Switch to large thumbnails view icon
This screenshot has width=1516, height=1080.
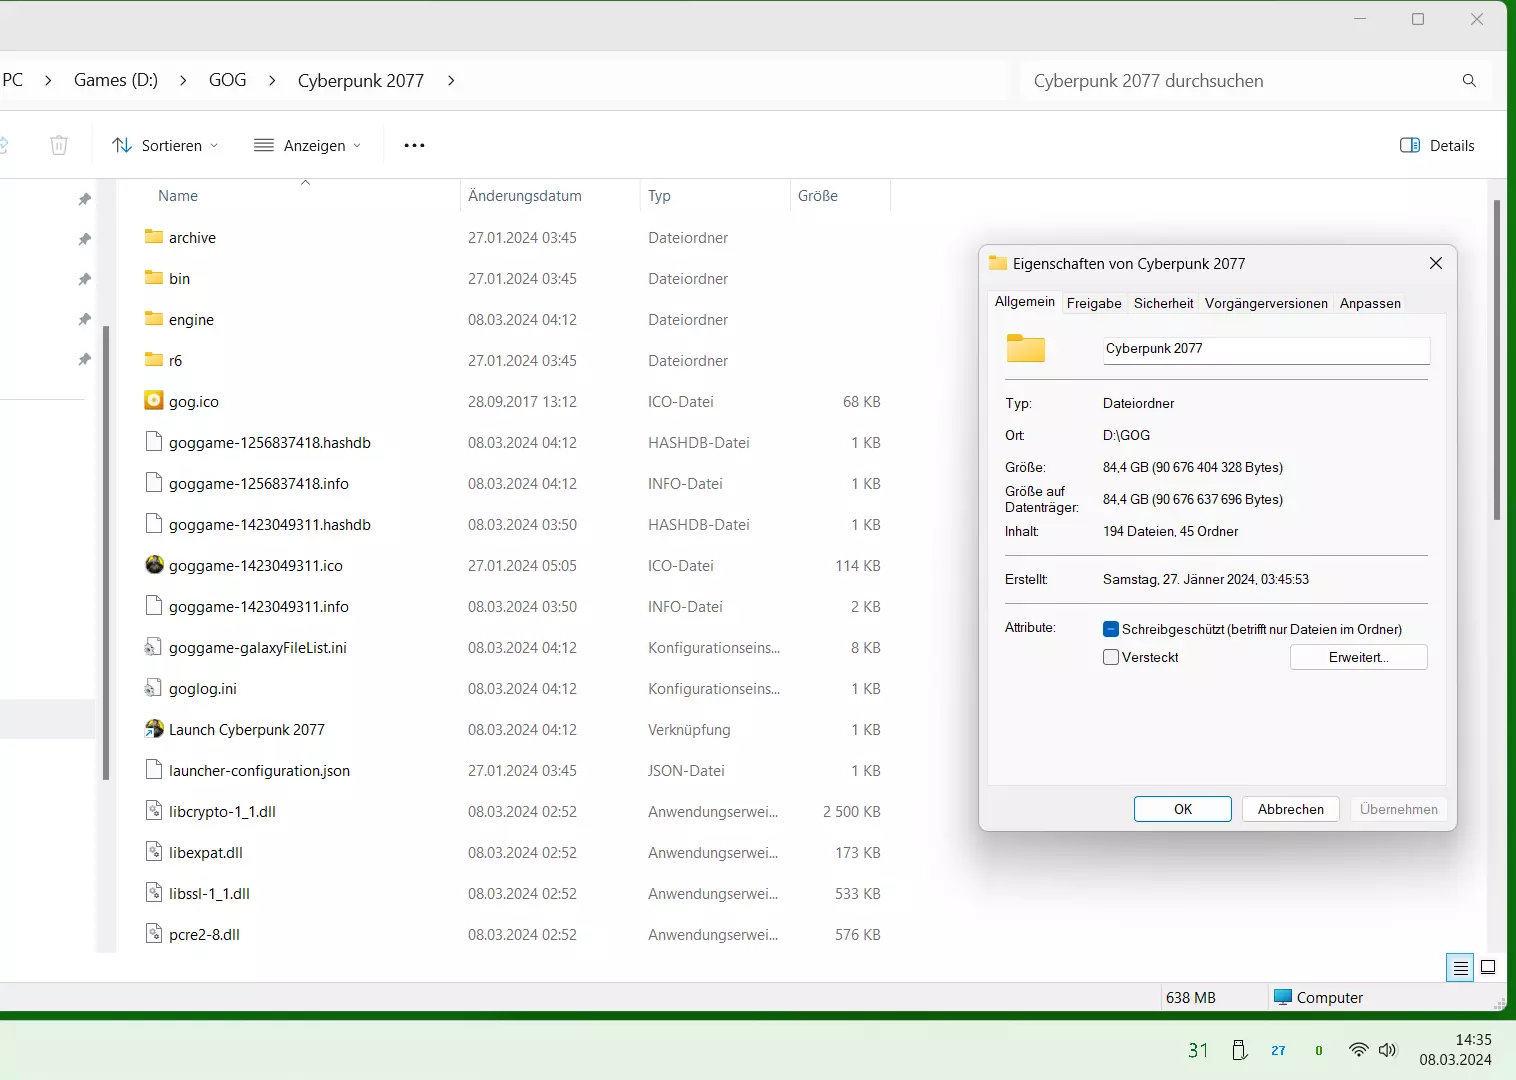tap(1488, 967)
